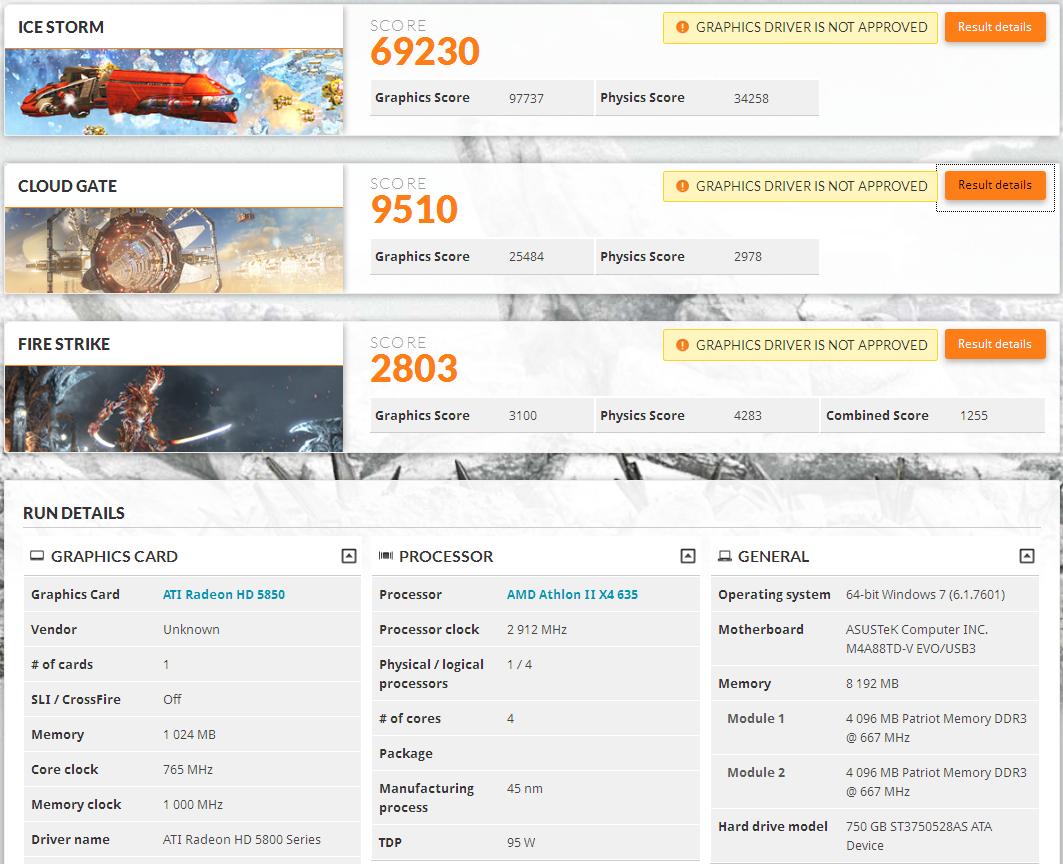This screenshot has height=864, width=1063.
Task: Select Fire Strike combined score 1255
Action: tap(974, 416)
